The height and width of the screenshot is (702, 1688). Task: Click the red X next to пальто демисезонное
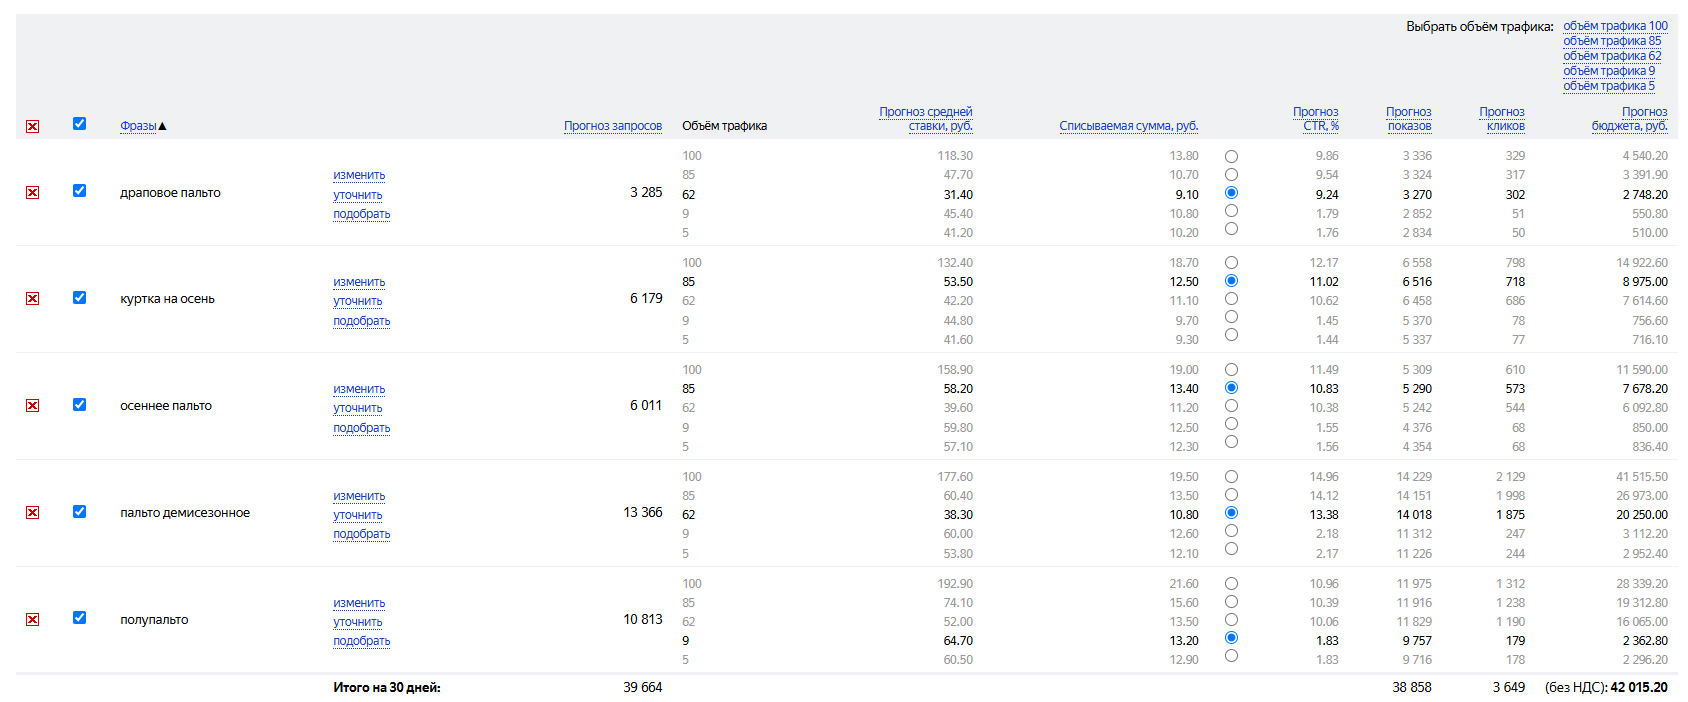tap(32, 513)
